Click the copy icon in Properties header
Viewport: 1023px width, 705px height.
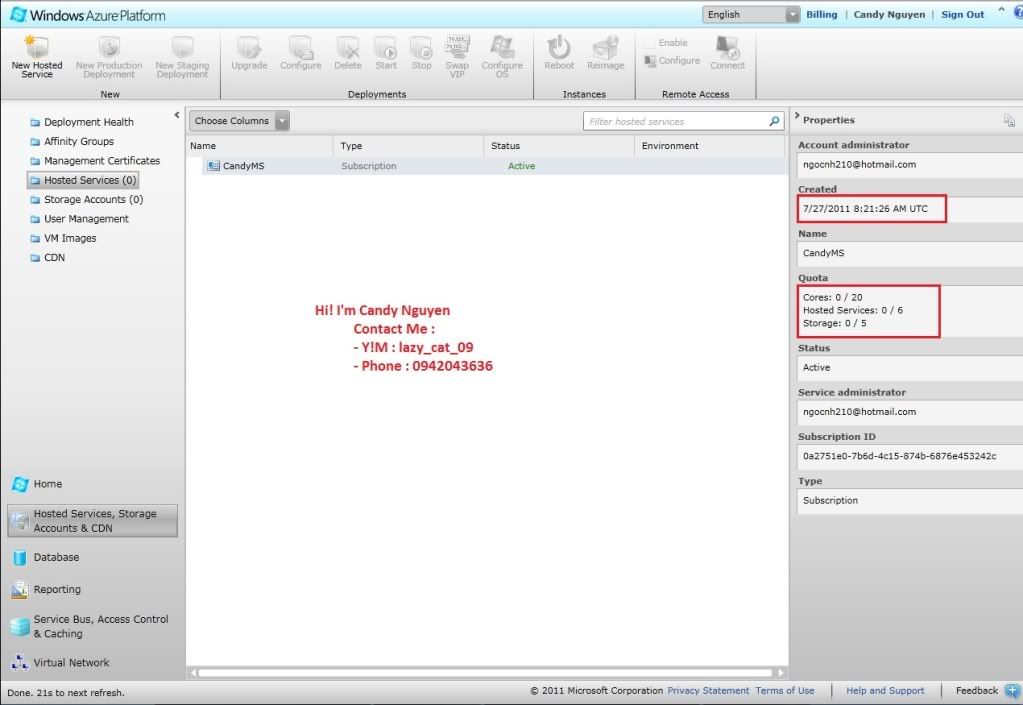[x=1009, y=121]
